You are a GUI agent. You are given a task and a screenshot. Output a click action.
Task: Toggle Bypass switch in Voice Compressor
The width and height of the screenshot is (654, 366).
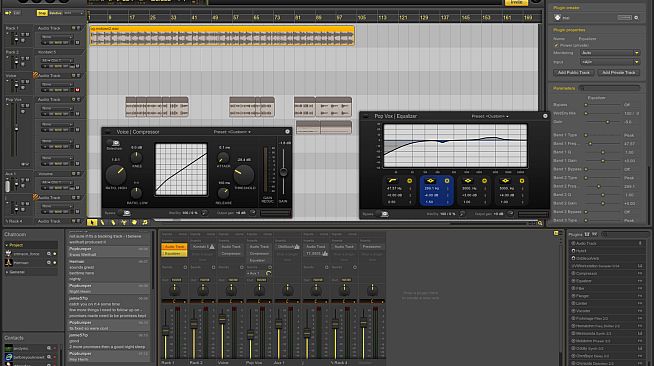point(124,213)
